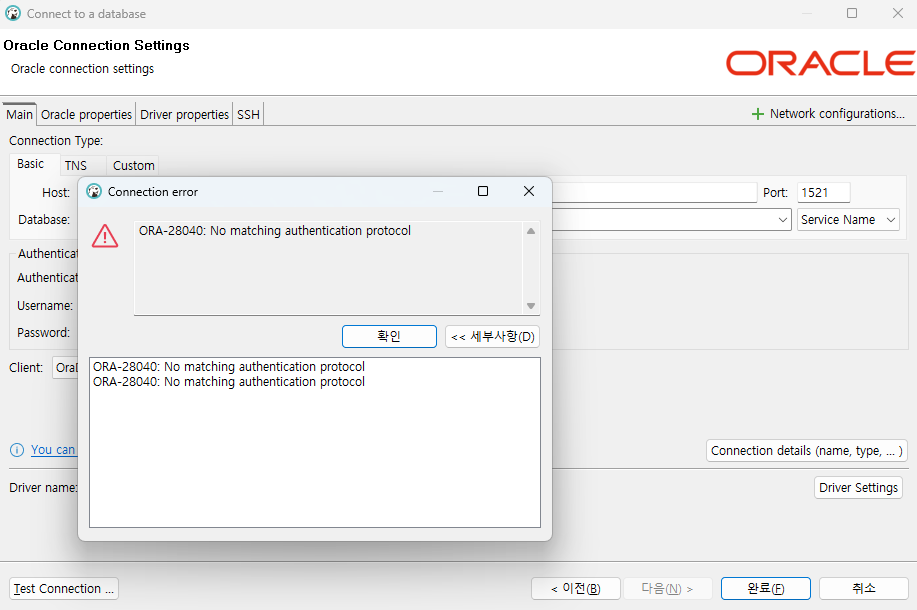Viewport: 917px width, 610px height.
Task: Follow the You can link
Action: point(53,450)
